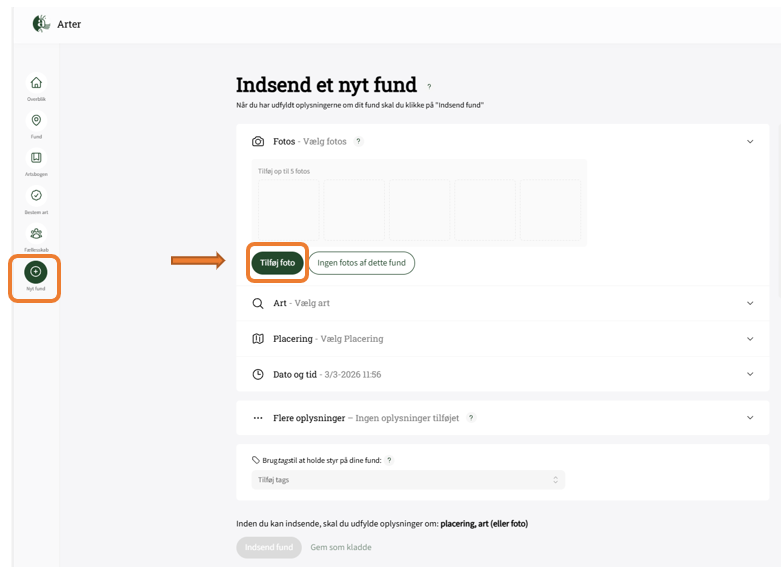
Task: Expand the Placering section
Action: (750, 339)
